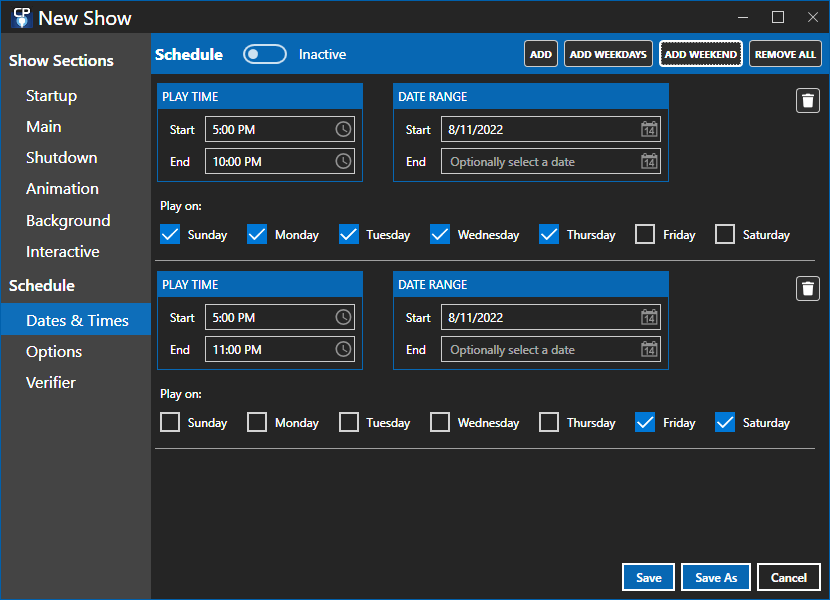This screenshot has width=830, height=600.
Task: Click the ADD WEEKDAYS button
Action: (608, 54)
